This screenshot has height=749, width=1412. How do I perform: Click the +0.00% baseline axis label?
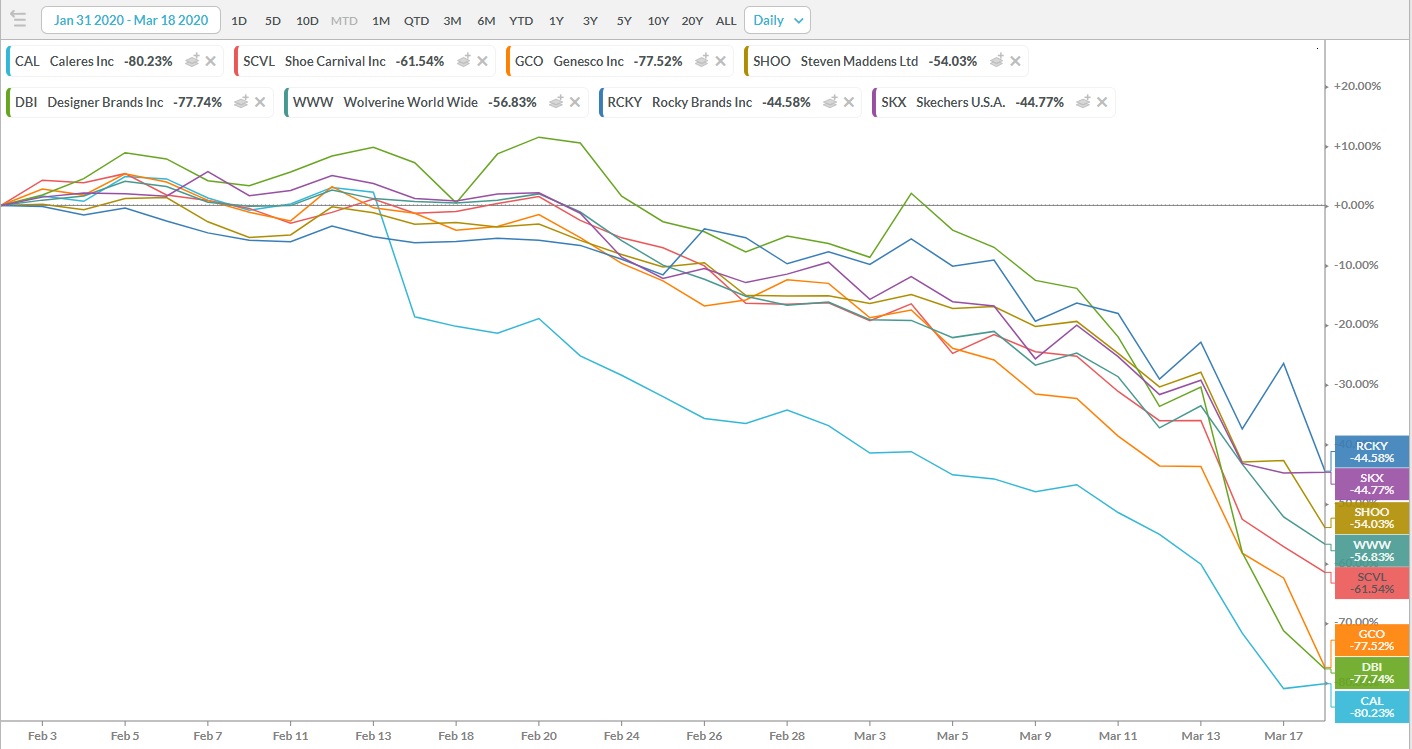click(x=1357, y=205)
